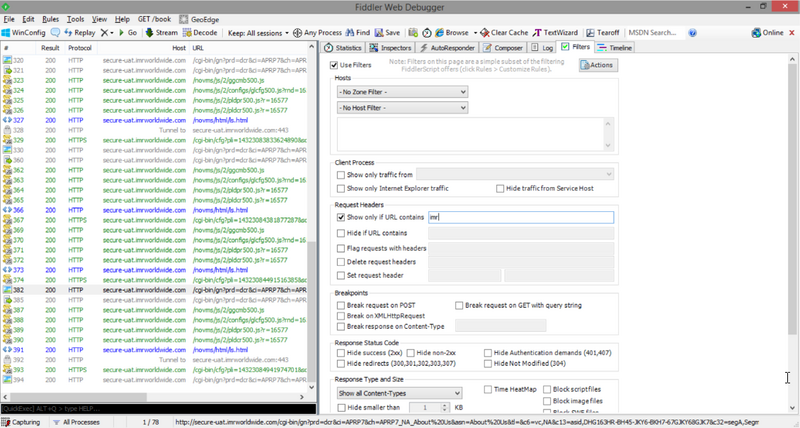This screenshot has height=428, width=800.
Task: Open the No Host Filter dropdown
Action: click(x=403, y=108)
